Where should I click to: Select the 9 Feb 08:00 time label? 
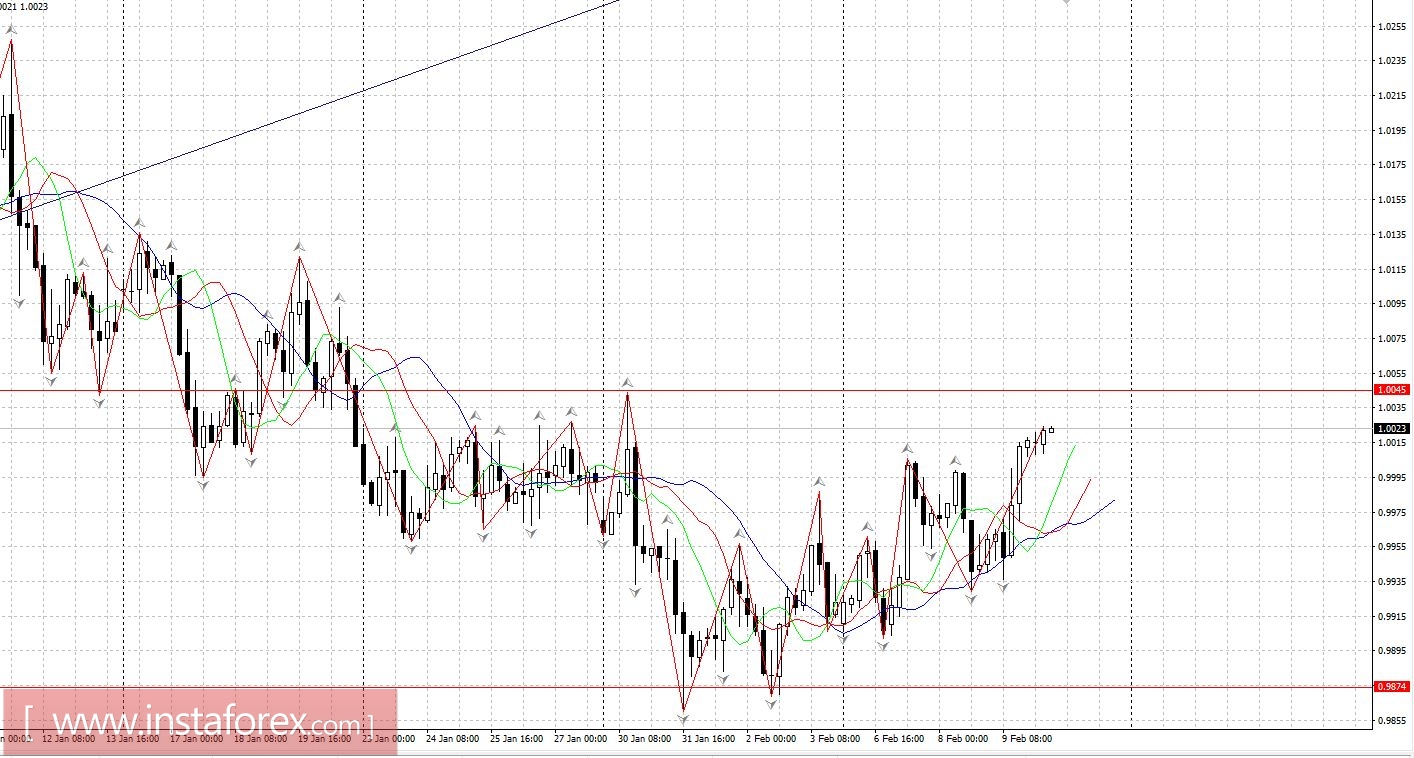pyautogui.click(x=1028, y=739)
